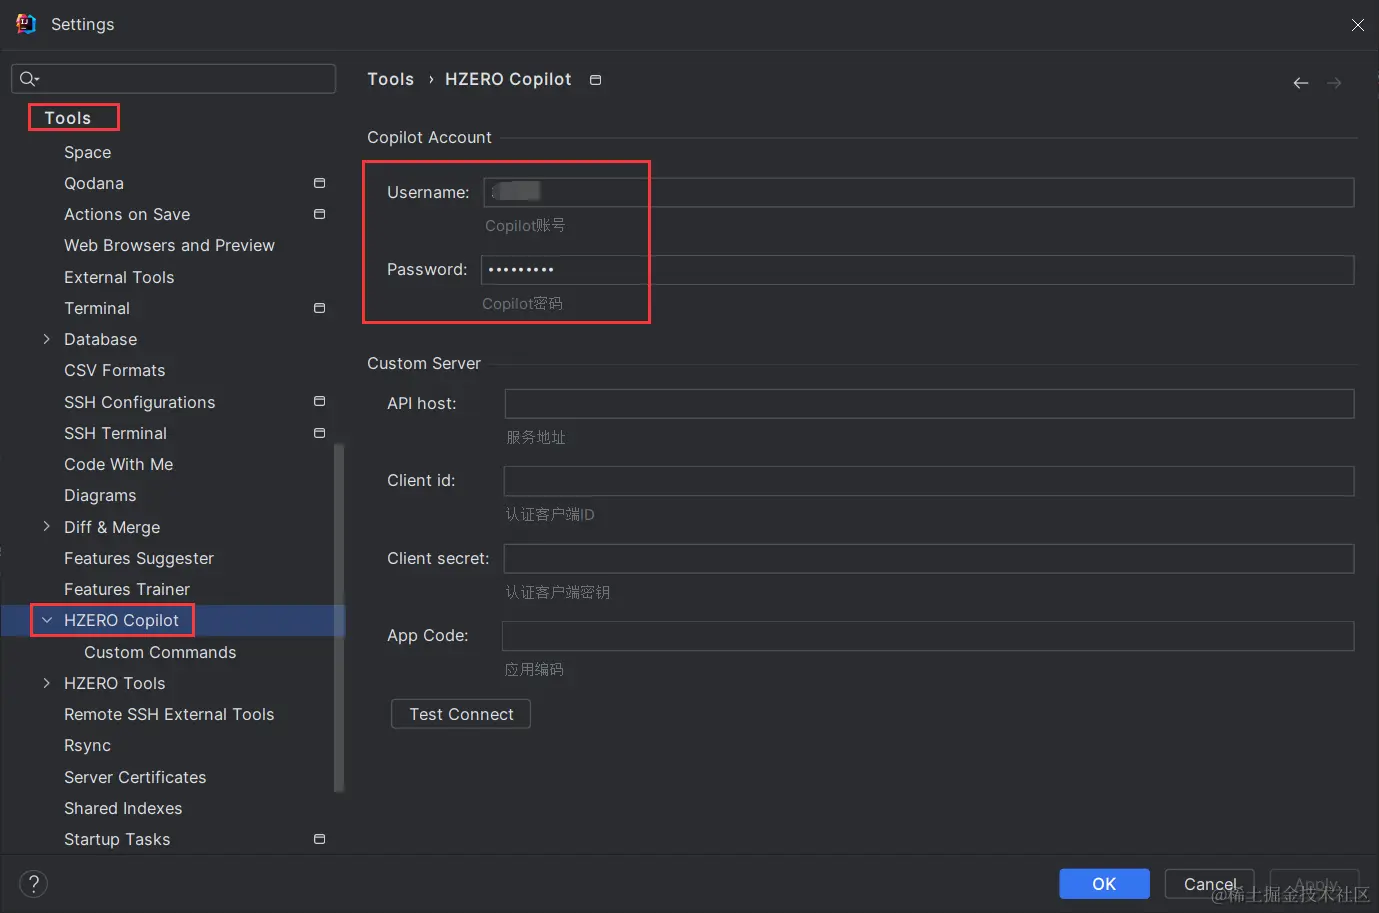This screenshot has height=913, width=1379.
Task: Open Features Suggester settings
Action: coord(139,558)
